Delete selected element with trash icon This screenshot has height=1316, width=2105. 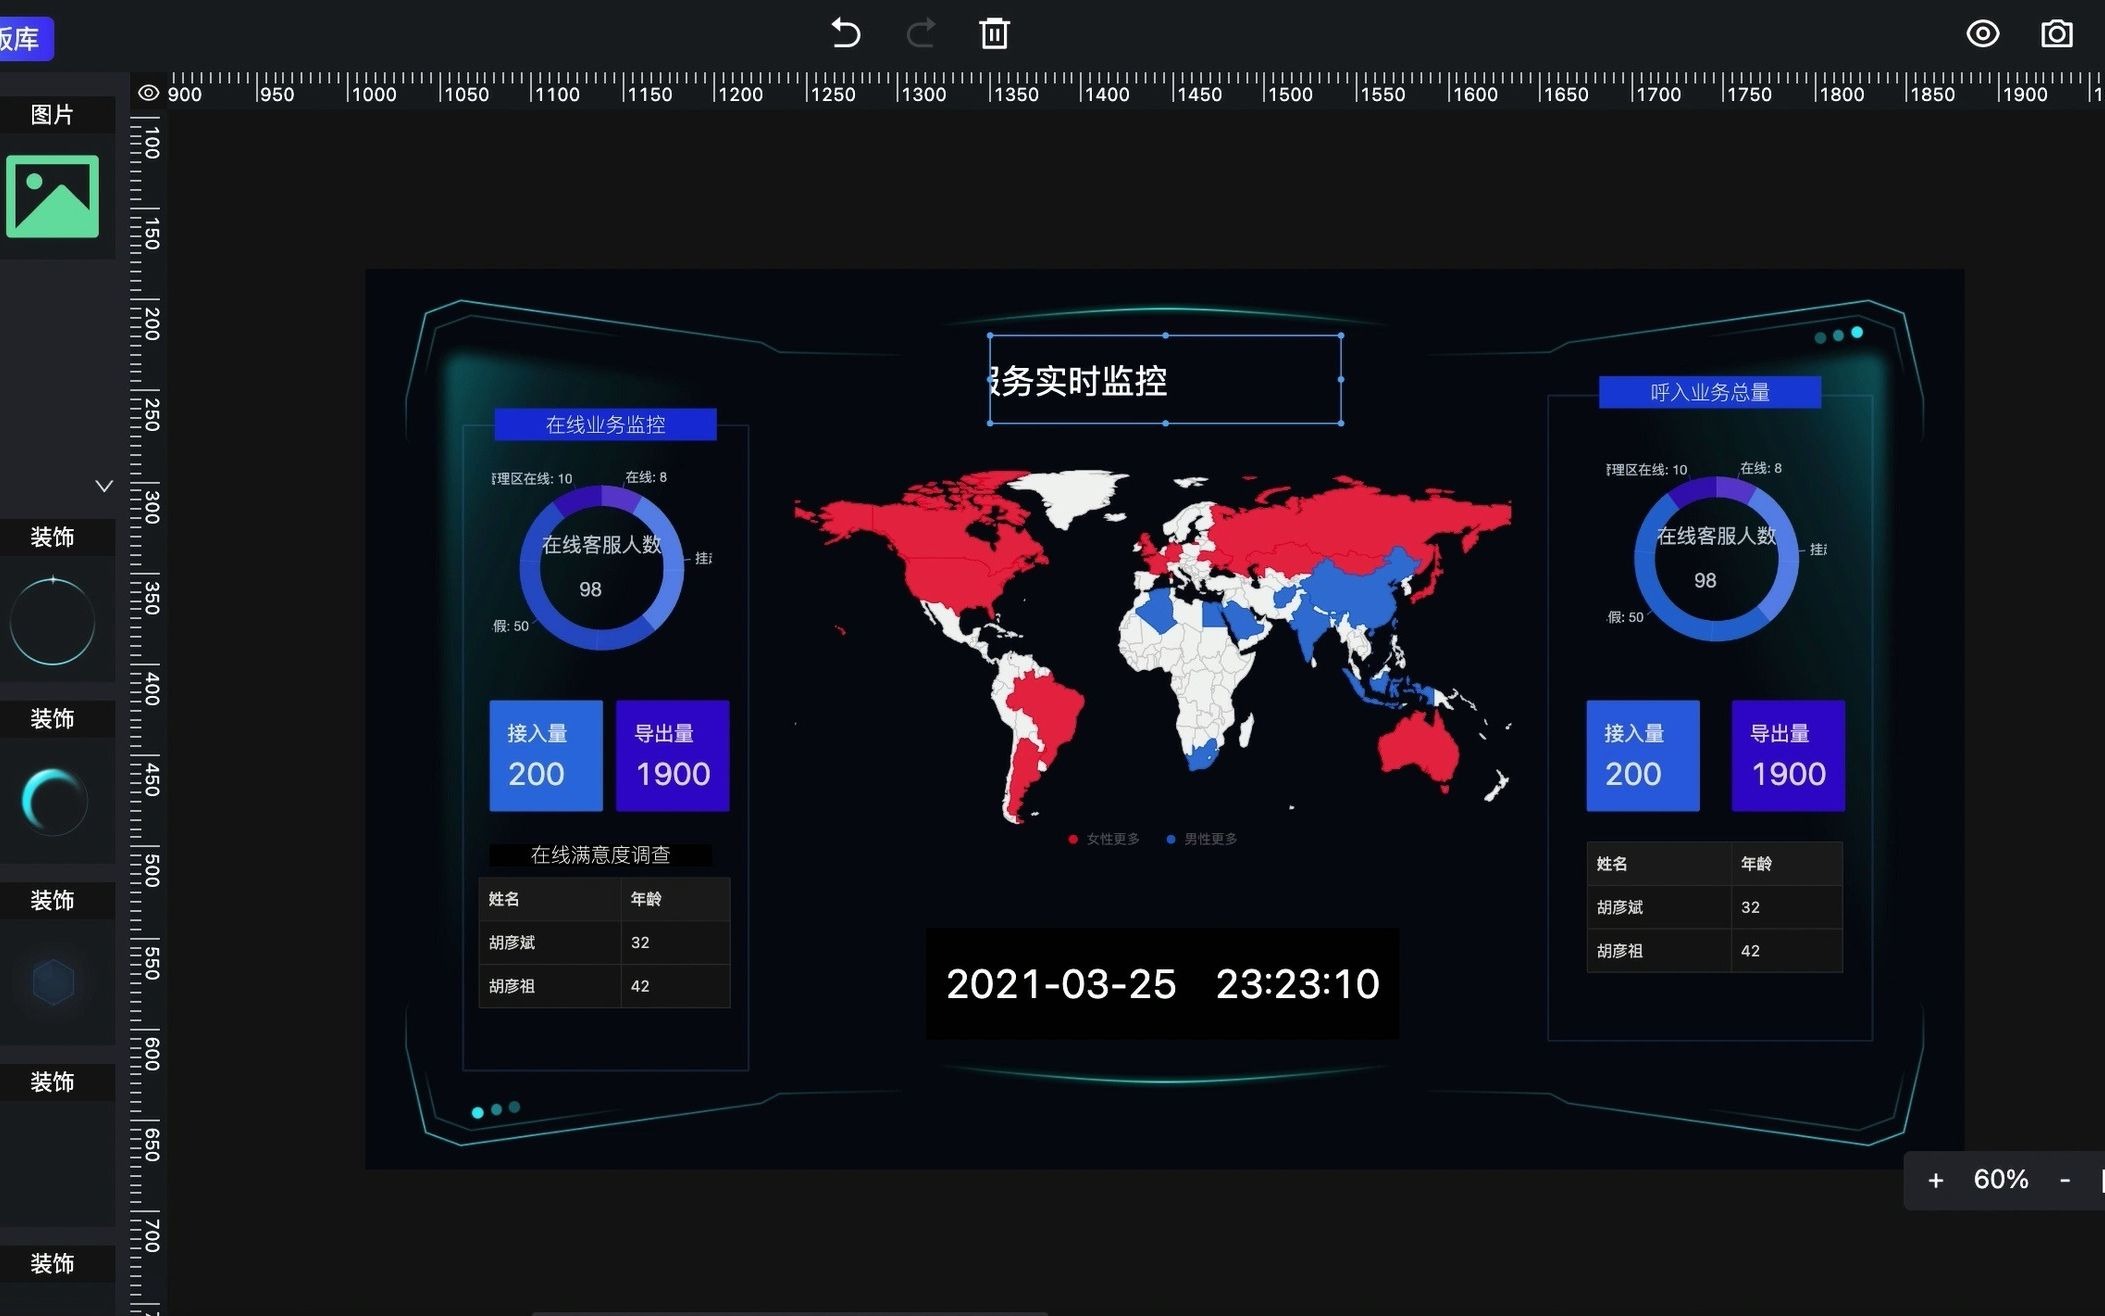pos(994,33)
